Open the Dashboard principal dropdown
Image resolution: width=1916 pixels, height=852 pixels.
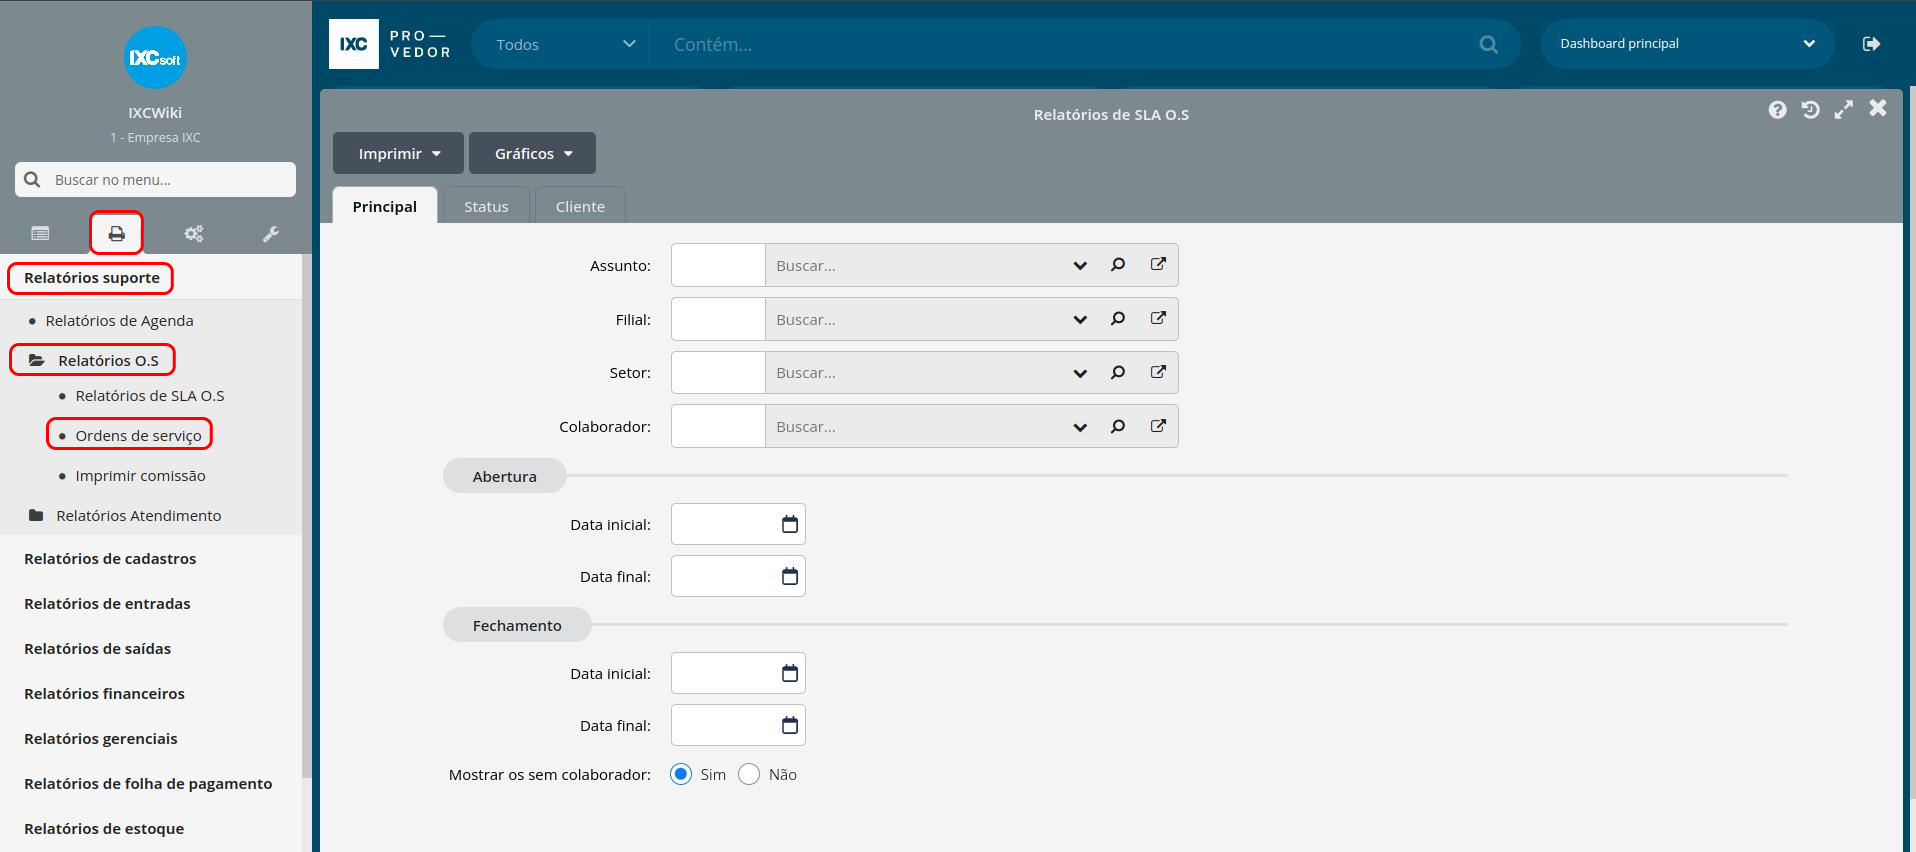click(x=1687, y=44)
